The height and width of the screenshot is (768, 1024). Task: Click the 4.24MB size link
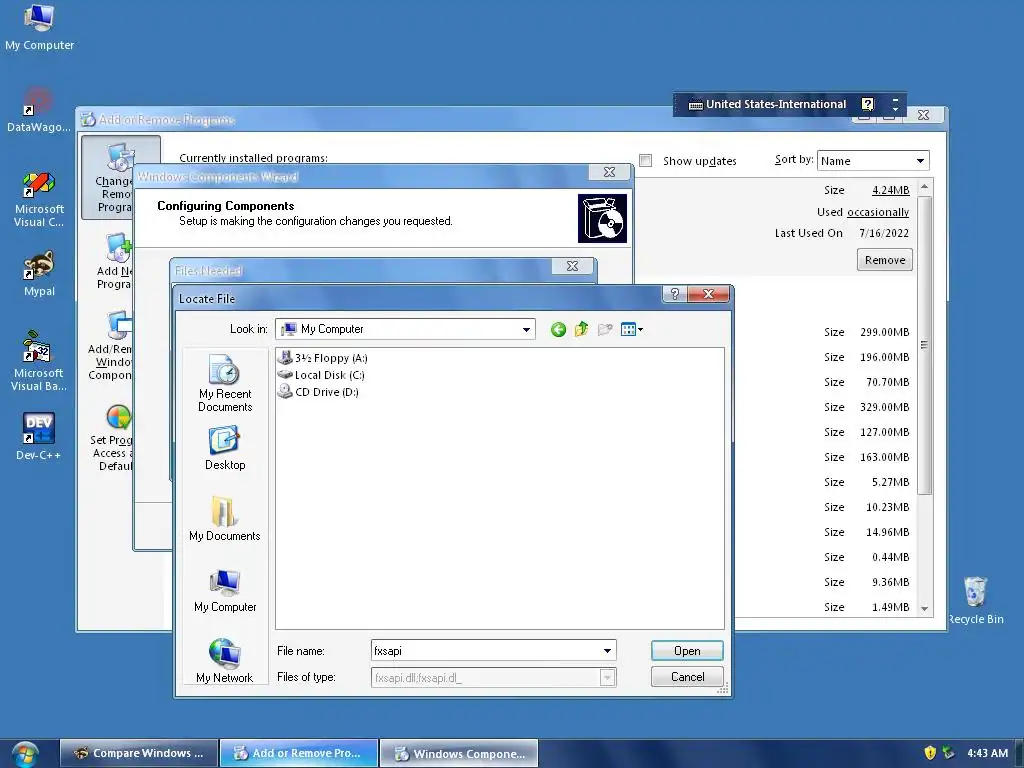pyautogui.click(x=891, y=190)
